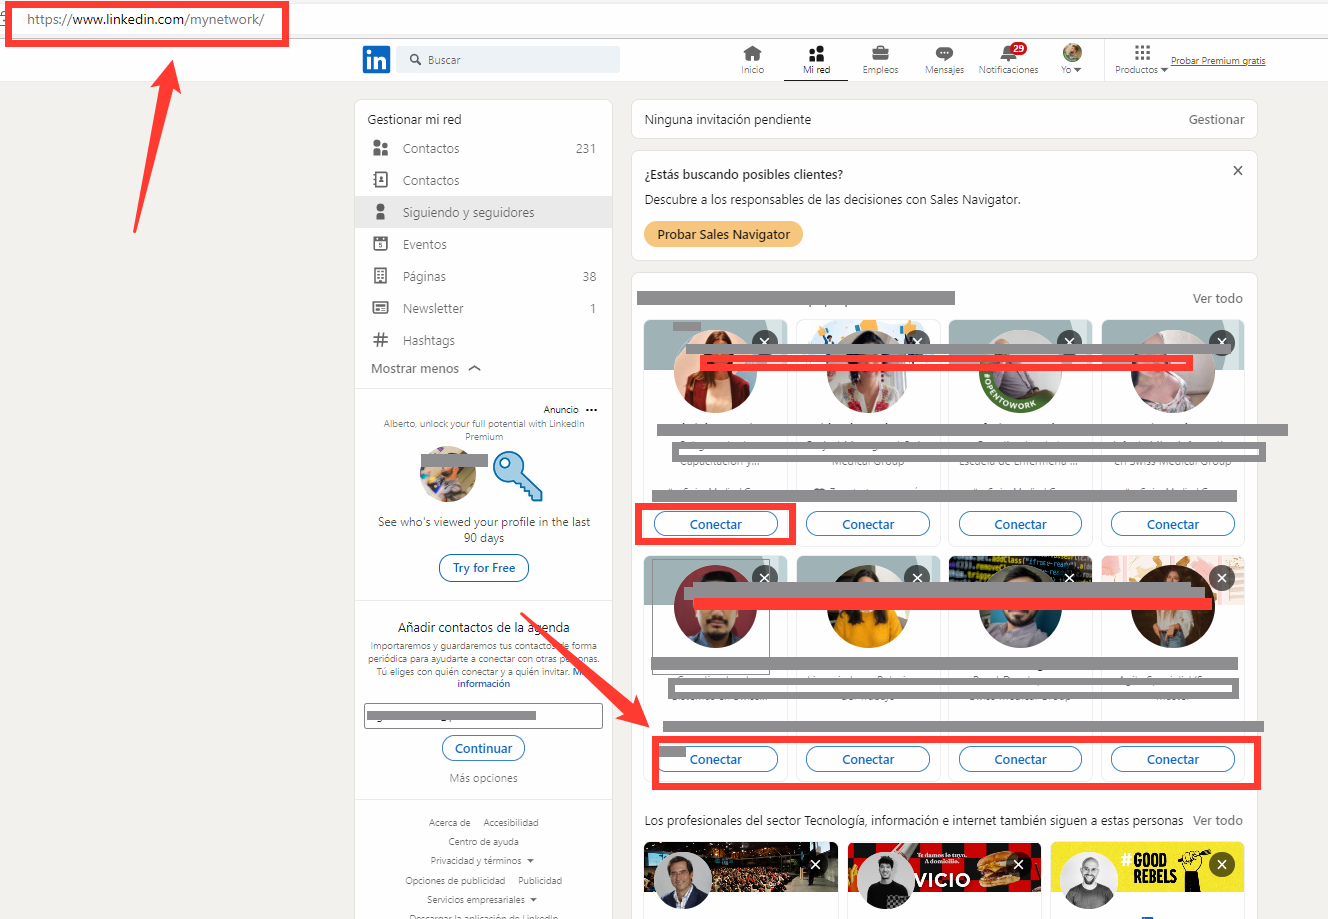Open Newsletter sidebar item
The image size is (1328, 919).
(484, 308)
